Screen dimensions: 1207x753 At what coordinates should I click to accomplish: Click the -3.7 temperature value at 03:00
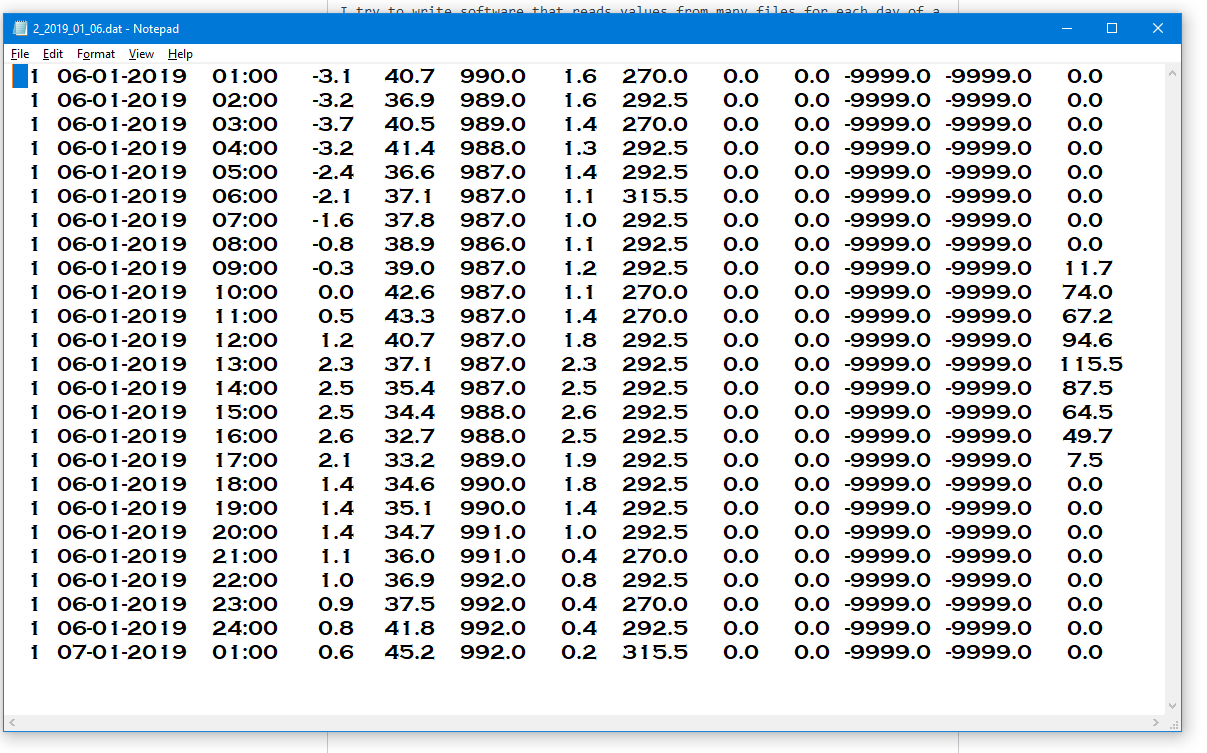(x=332, y=125)
